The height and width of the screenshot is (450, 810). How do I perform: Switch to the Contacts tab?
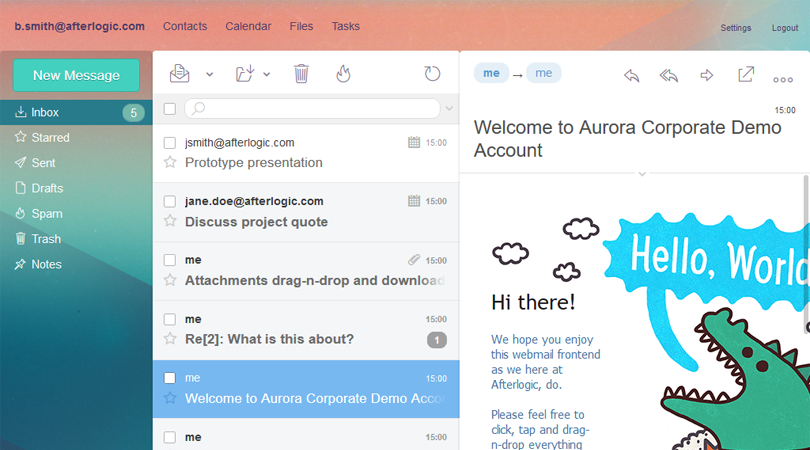pos(185,26)
